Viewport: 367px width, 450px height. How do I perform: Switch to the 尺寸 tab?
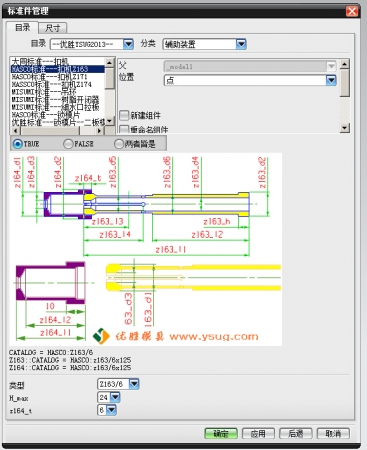53,28
